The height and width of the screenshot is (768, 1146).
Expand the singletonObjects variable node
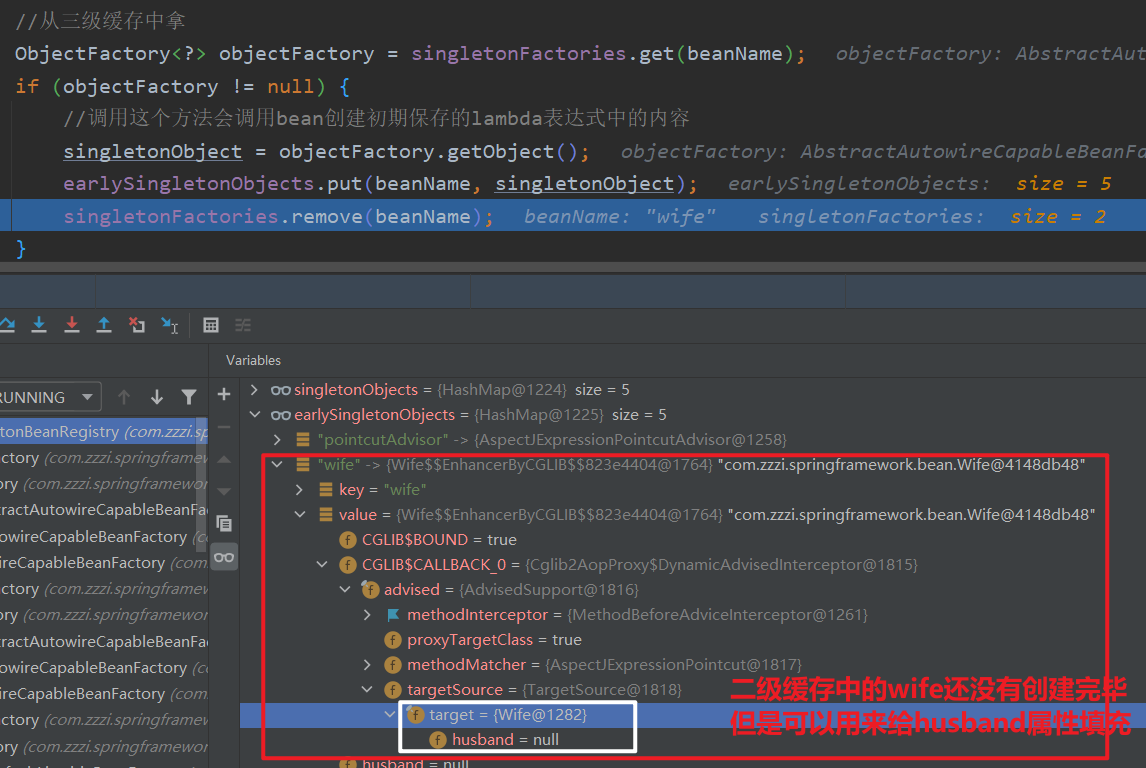point(254,390)
